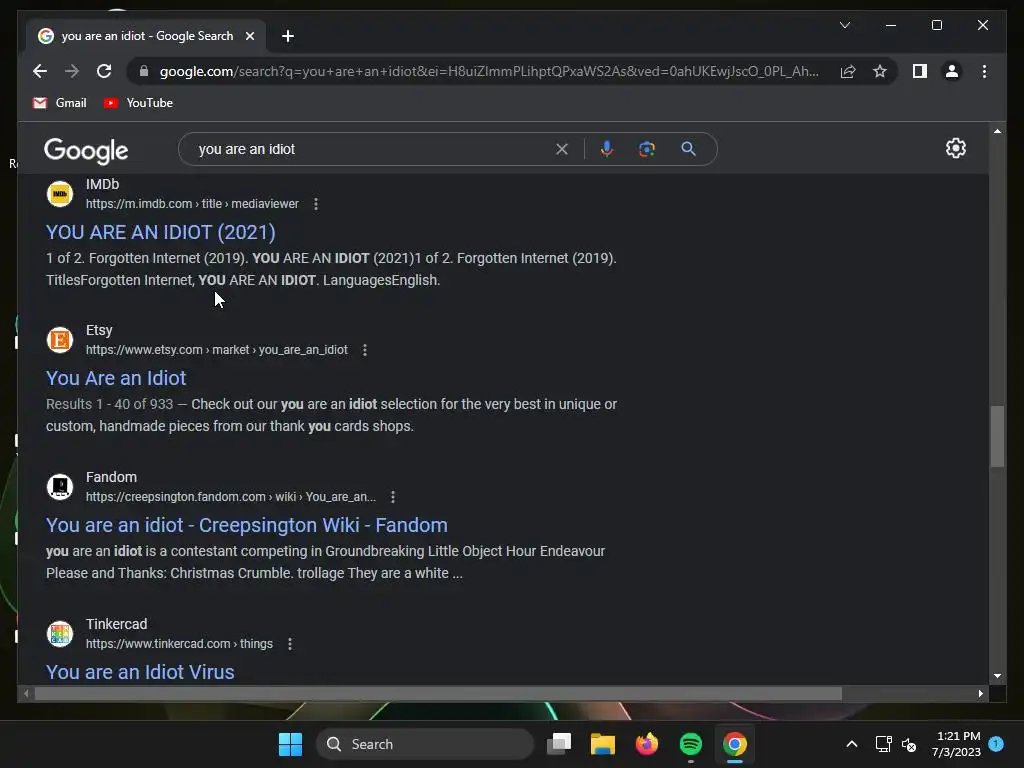Open the Creepsington Wiki Fandom link

pos(246,525)
